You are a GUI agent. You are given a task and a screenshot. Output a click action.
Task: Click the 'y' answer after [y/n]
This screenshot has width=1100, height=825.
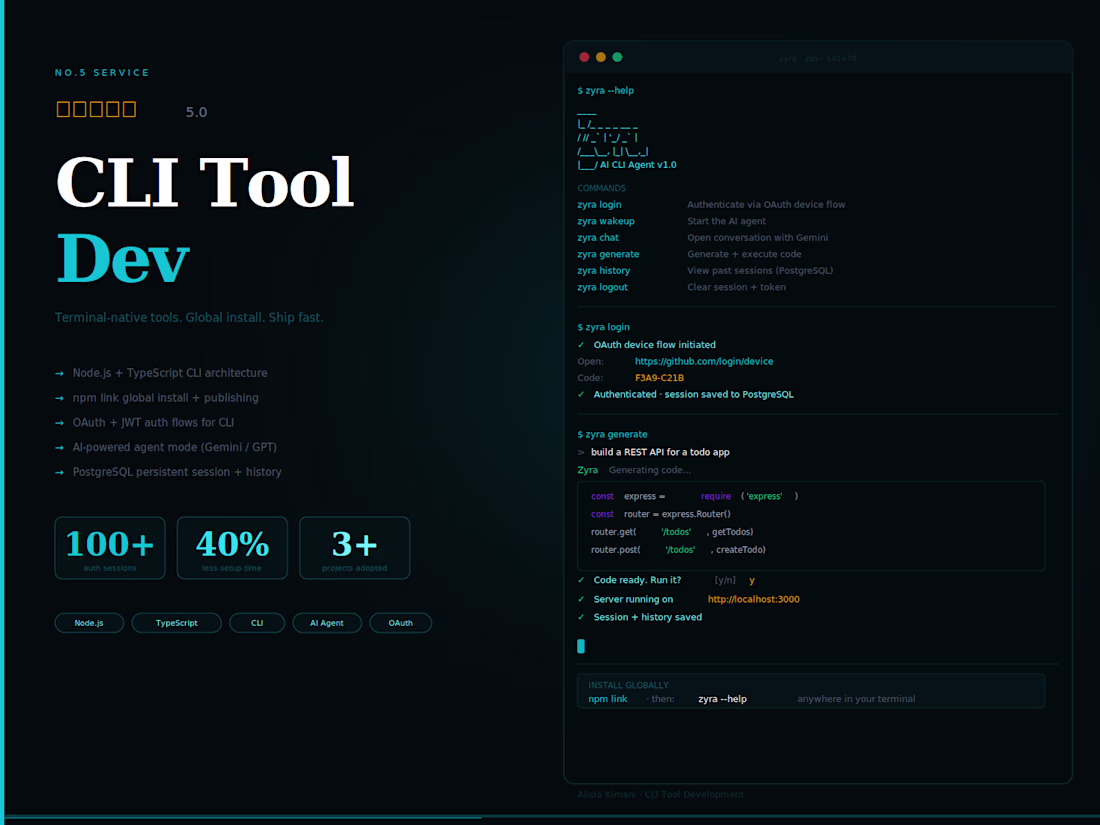pyautogui.click(x=752, y=580)
